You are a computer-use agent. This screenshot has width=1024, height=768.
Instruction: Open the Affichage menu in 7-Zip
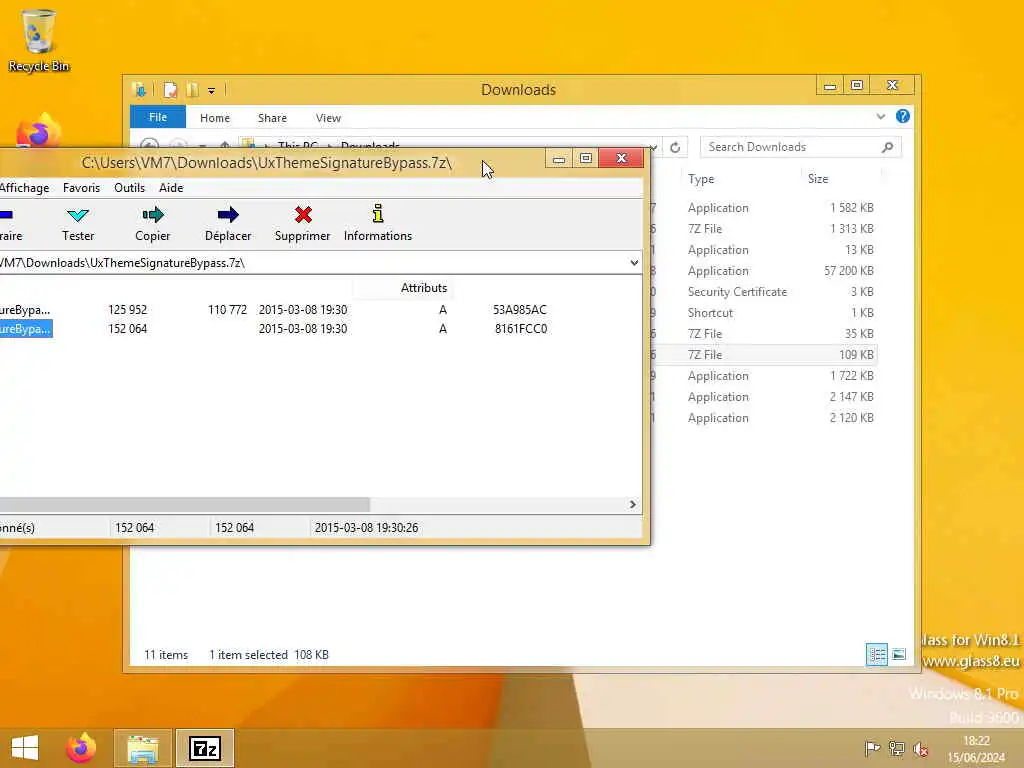(x=24, y=188)
